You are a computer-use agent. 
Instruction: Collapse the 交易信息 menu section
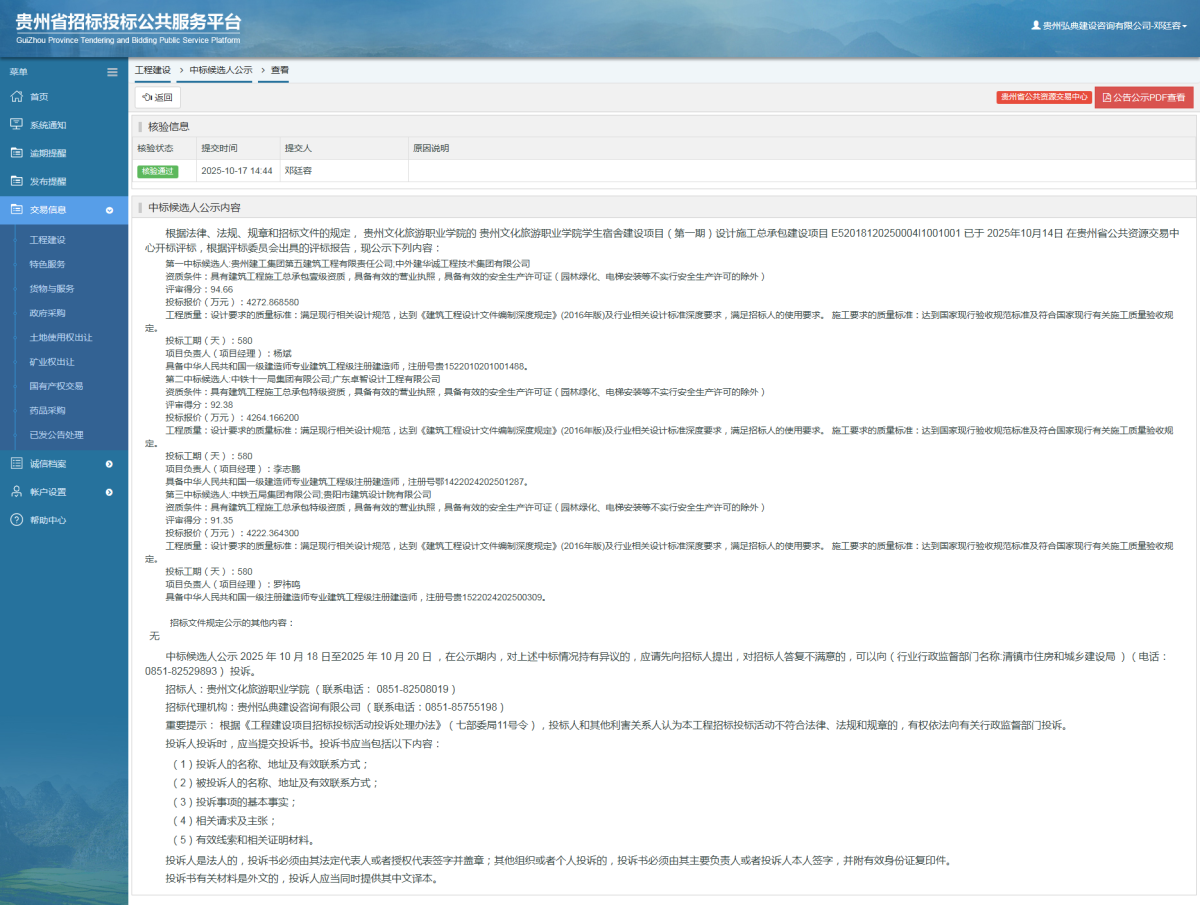tap(109, 210)
